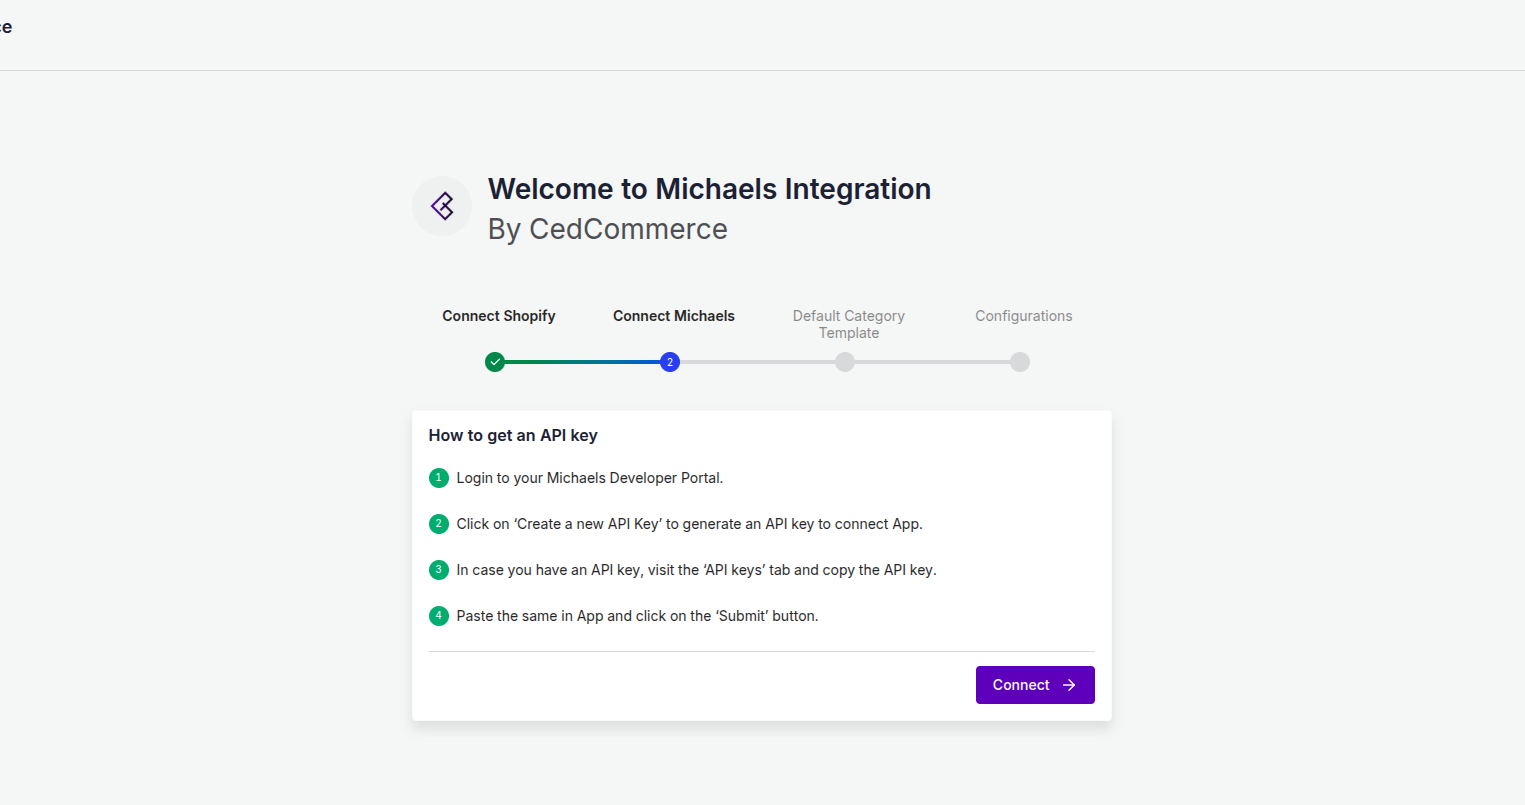Go to the Configurations step label
Viewport: 1525px width, 805px height.
coord(1023,316)
